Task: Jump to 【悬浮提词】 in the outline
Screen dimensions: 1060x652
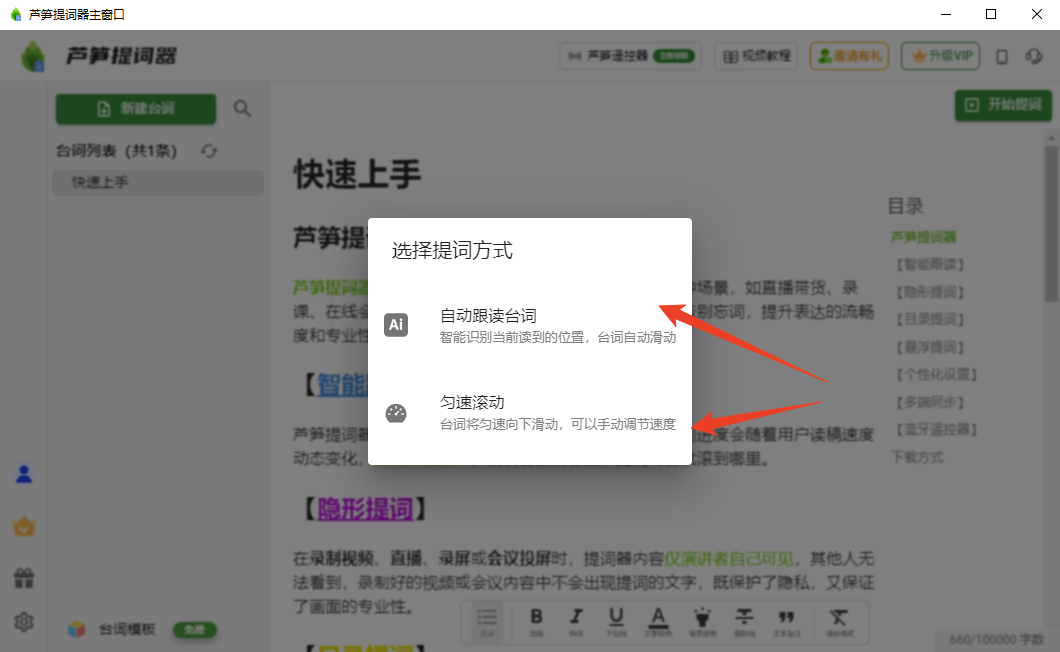Action: point(930,347)
